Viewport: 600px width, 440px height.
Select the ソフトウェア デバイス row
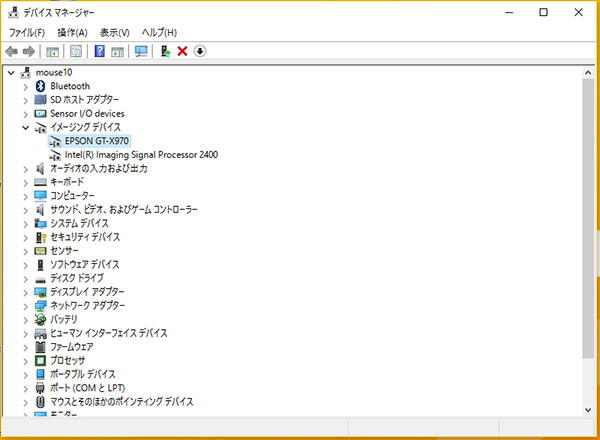85,264
